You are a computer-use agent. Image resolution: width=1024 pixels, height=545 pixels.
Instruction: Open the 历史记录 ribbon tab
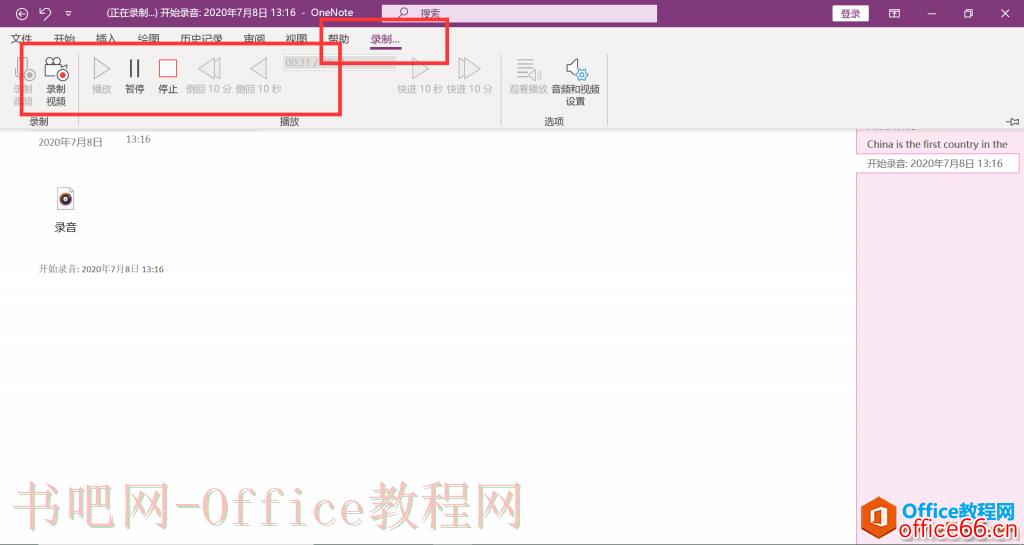coord(201,39)
